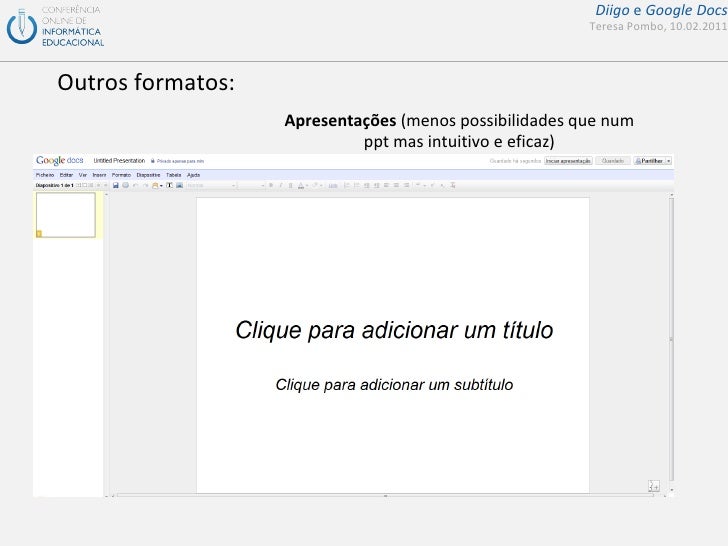Click the title placeholder "Clique para adicionar um título"
This screenshot has height=546, width=728.
(394, 330)
